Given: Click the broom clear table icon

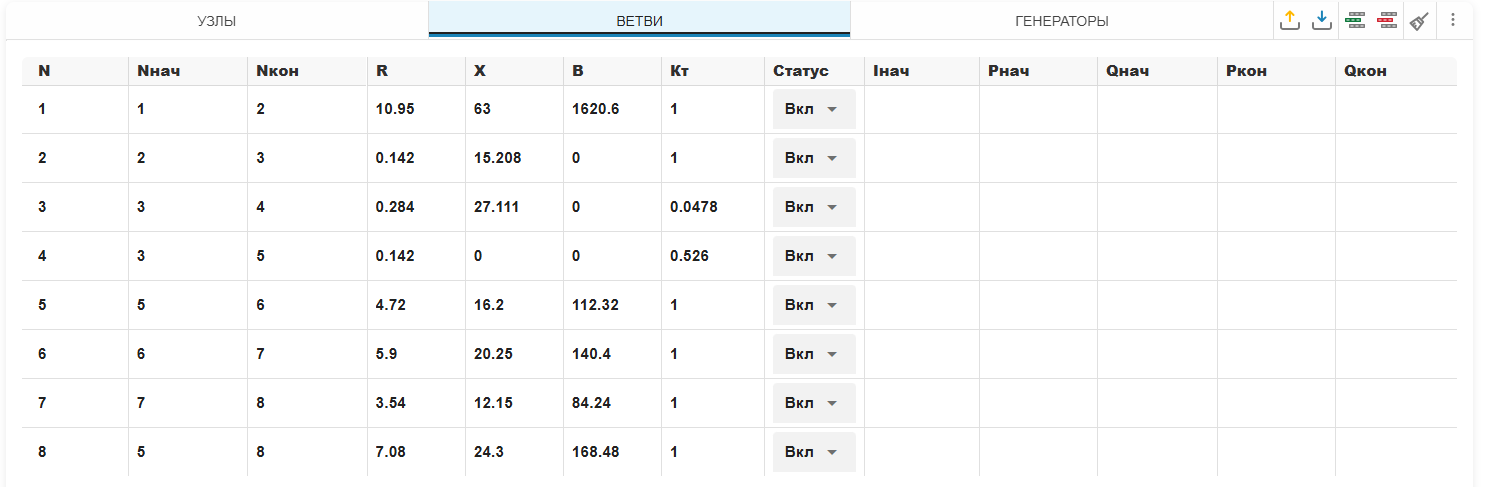Looking at the screenshot, I should pyautogui.click(x=1419, y=20).
